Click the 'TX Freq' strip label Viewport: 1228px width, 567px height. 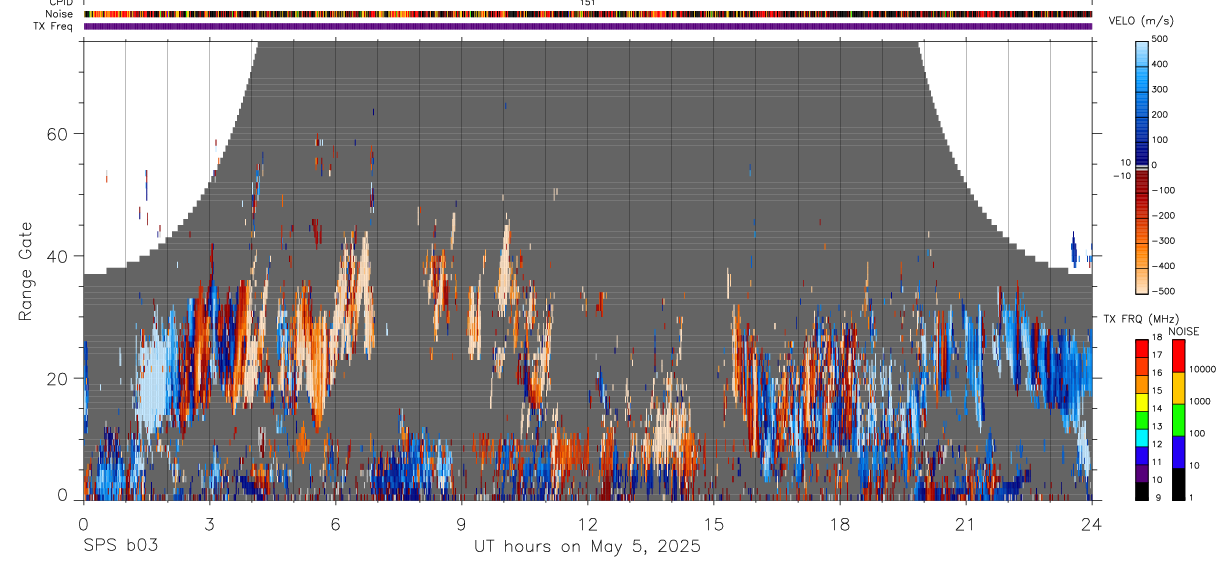55,26
